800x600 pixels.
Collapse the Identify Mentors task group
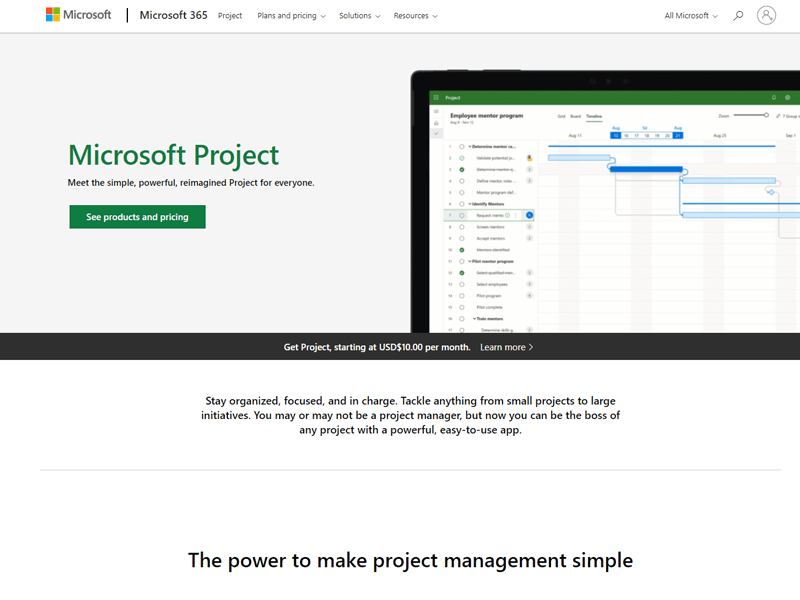[x=470, y=204]
